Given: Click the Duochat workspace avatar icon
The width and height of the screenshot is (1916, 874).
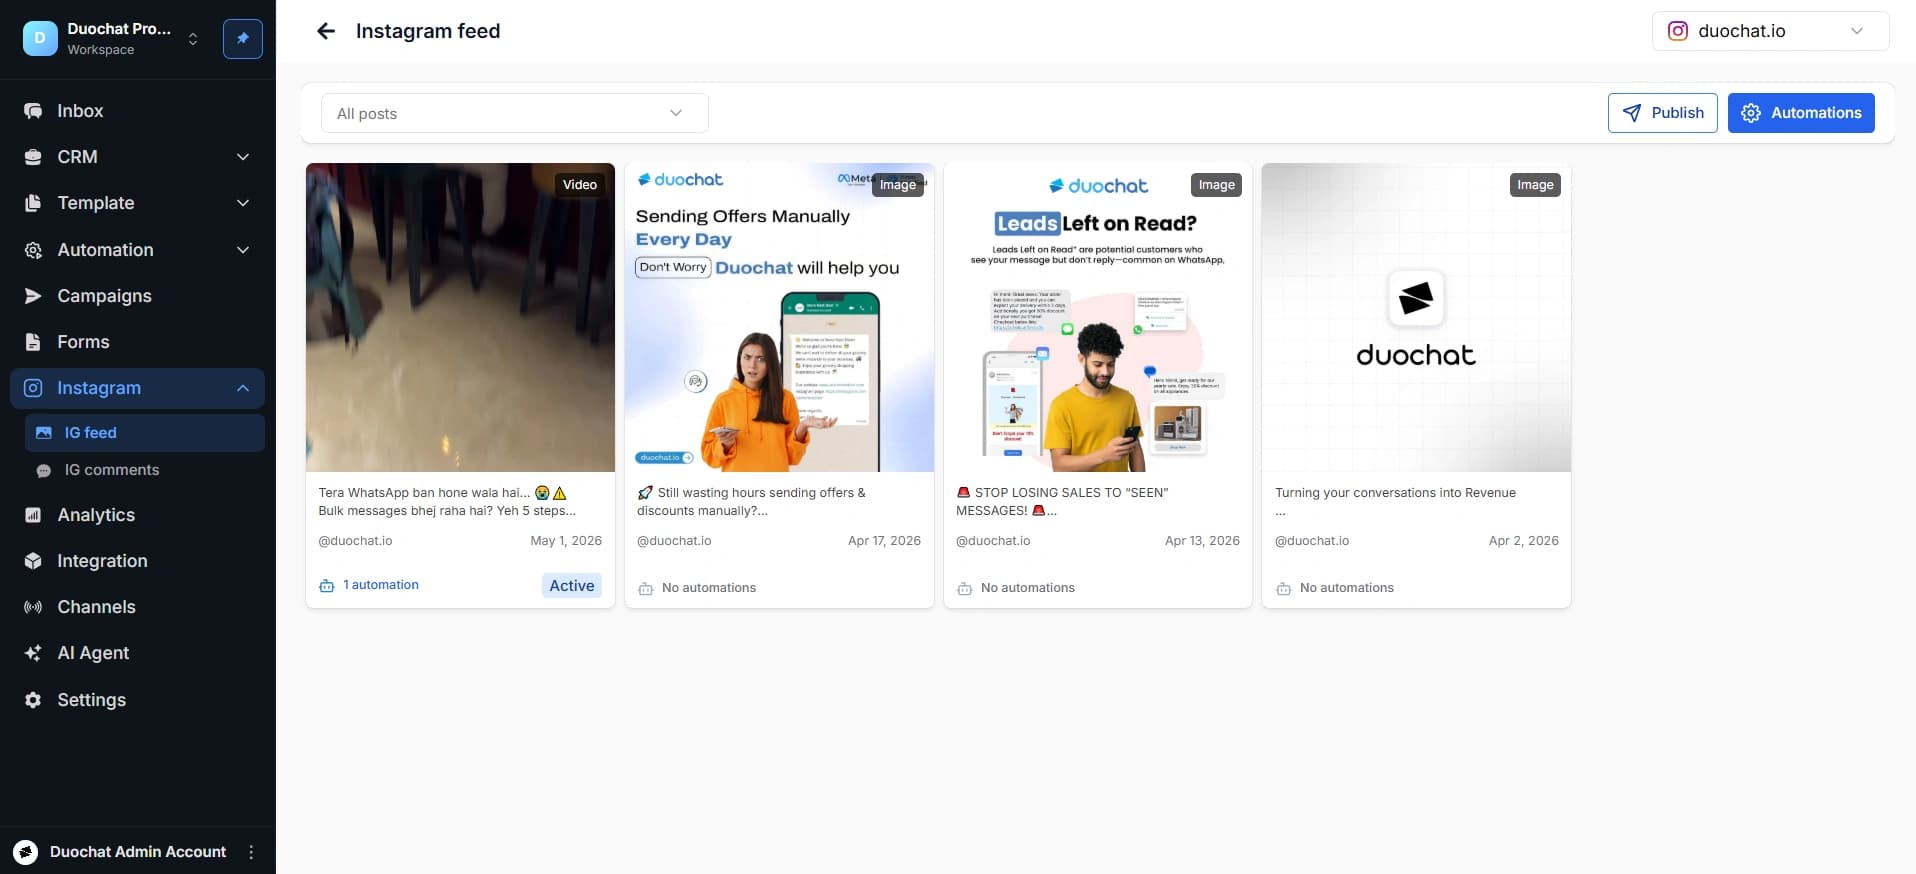Looking at the screenshot, I should click(x=40, y=38).
